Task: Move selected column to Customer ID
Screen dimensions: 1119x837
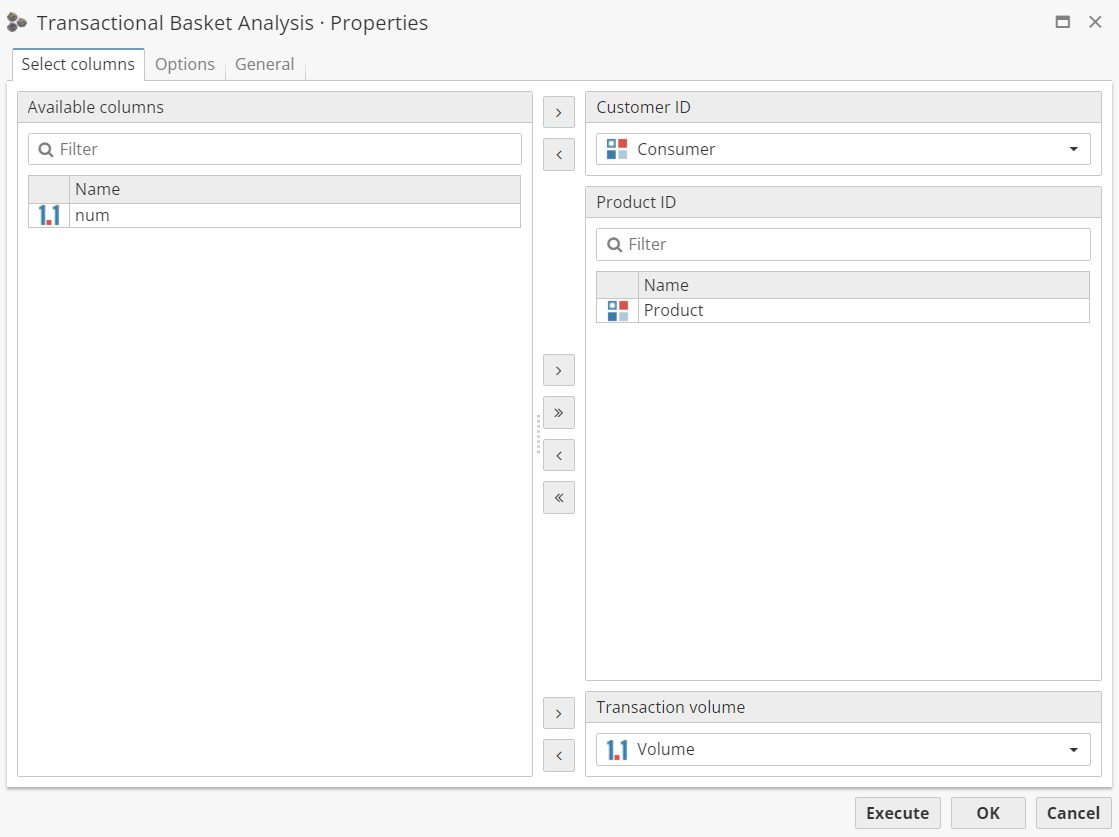Action: point(558,112)
